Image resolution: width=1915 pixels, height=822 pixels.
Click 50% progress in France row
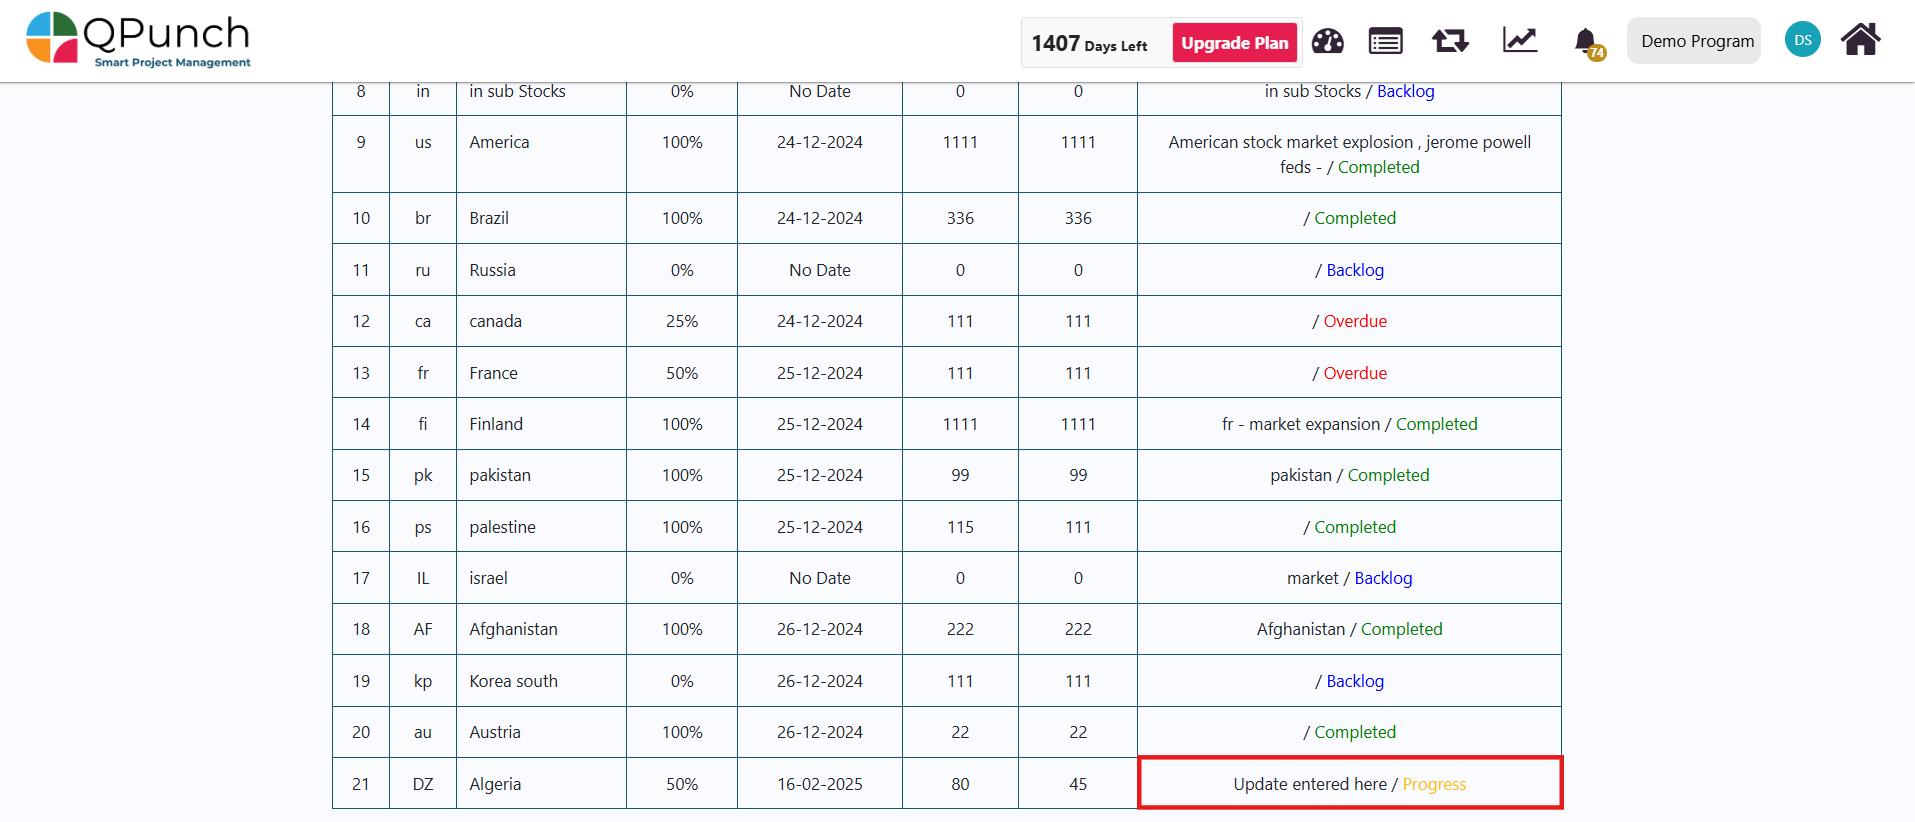click(682, 373)
